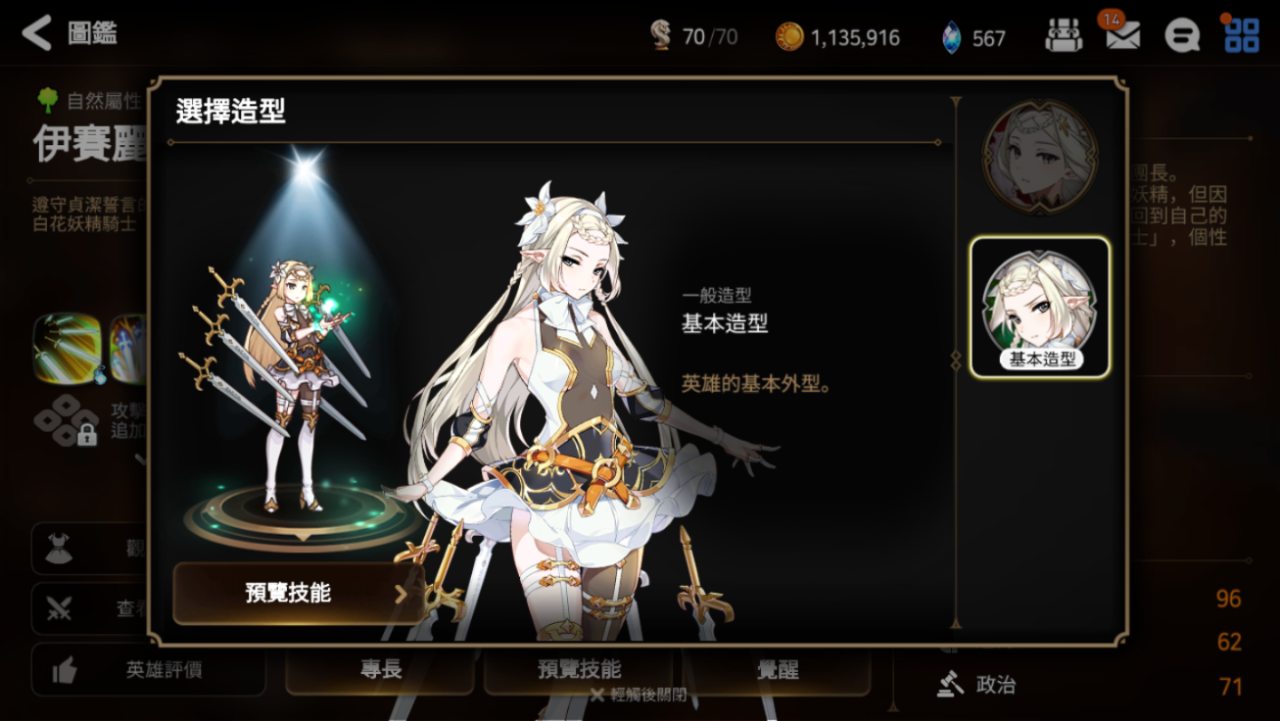Expand the arrow on the 預覽技能 button
The width and height of the screenshot is (1280, 721).
coord(401,594)
